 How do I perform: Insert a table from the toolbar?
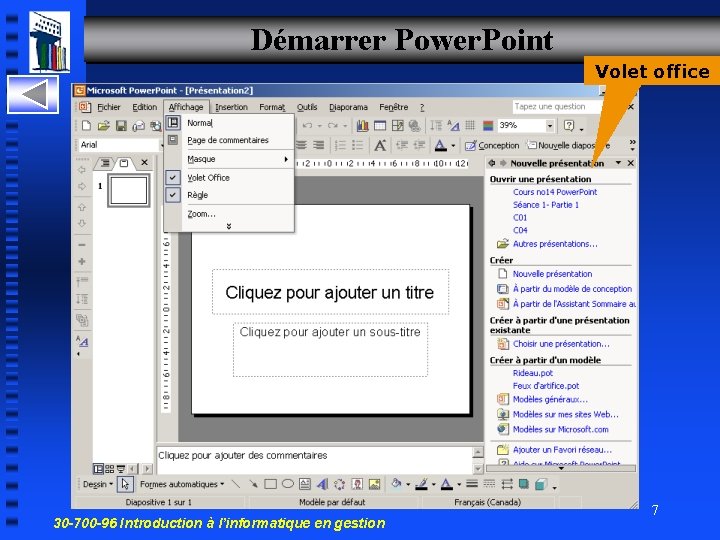pos(380,125)
